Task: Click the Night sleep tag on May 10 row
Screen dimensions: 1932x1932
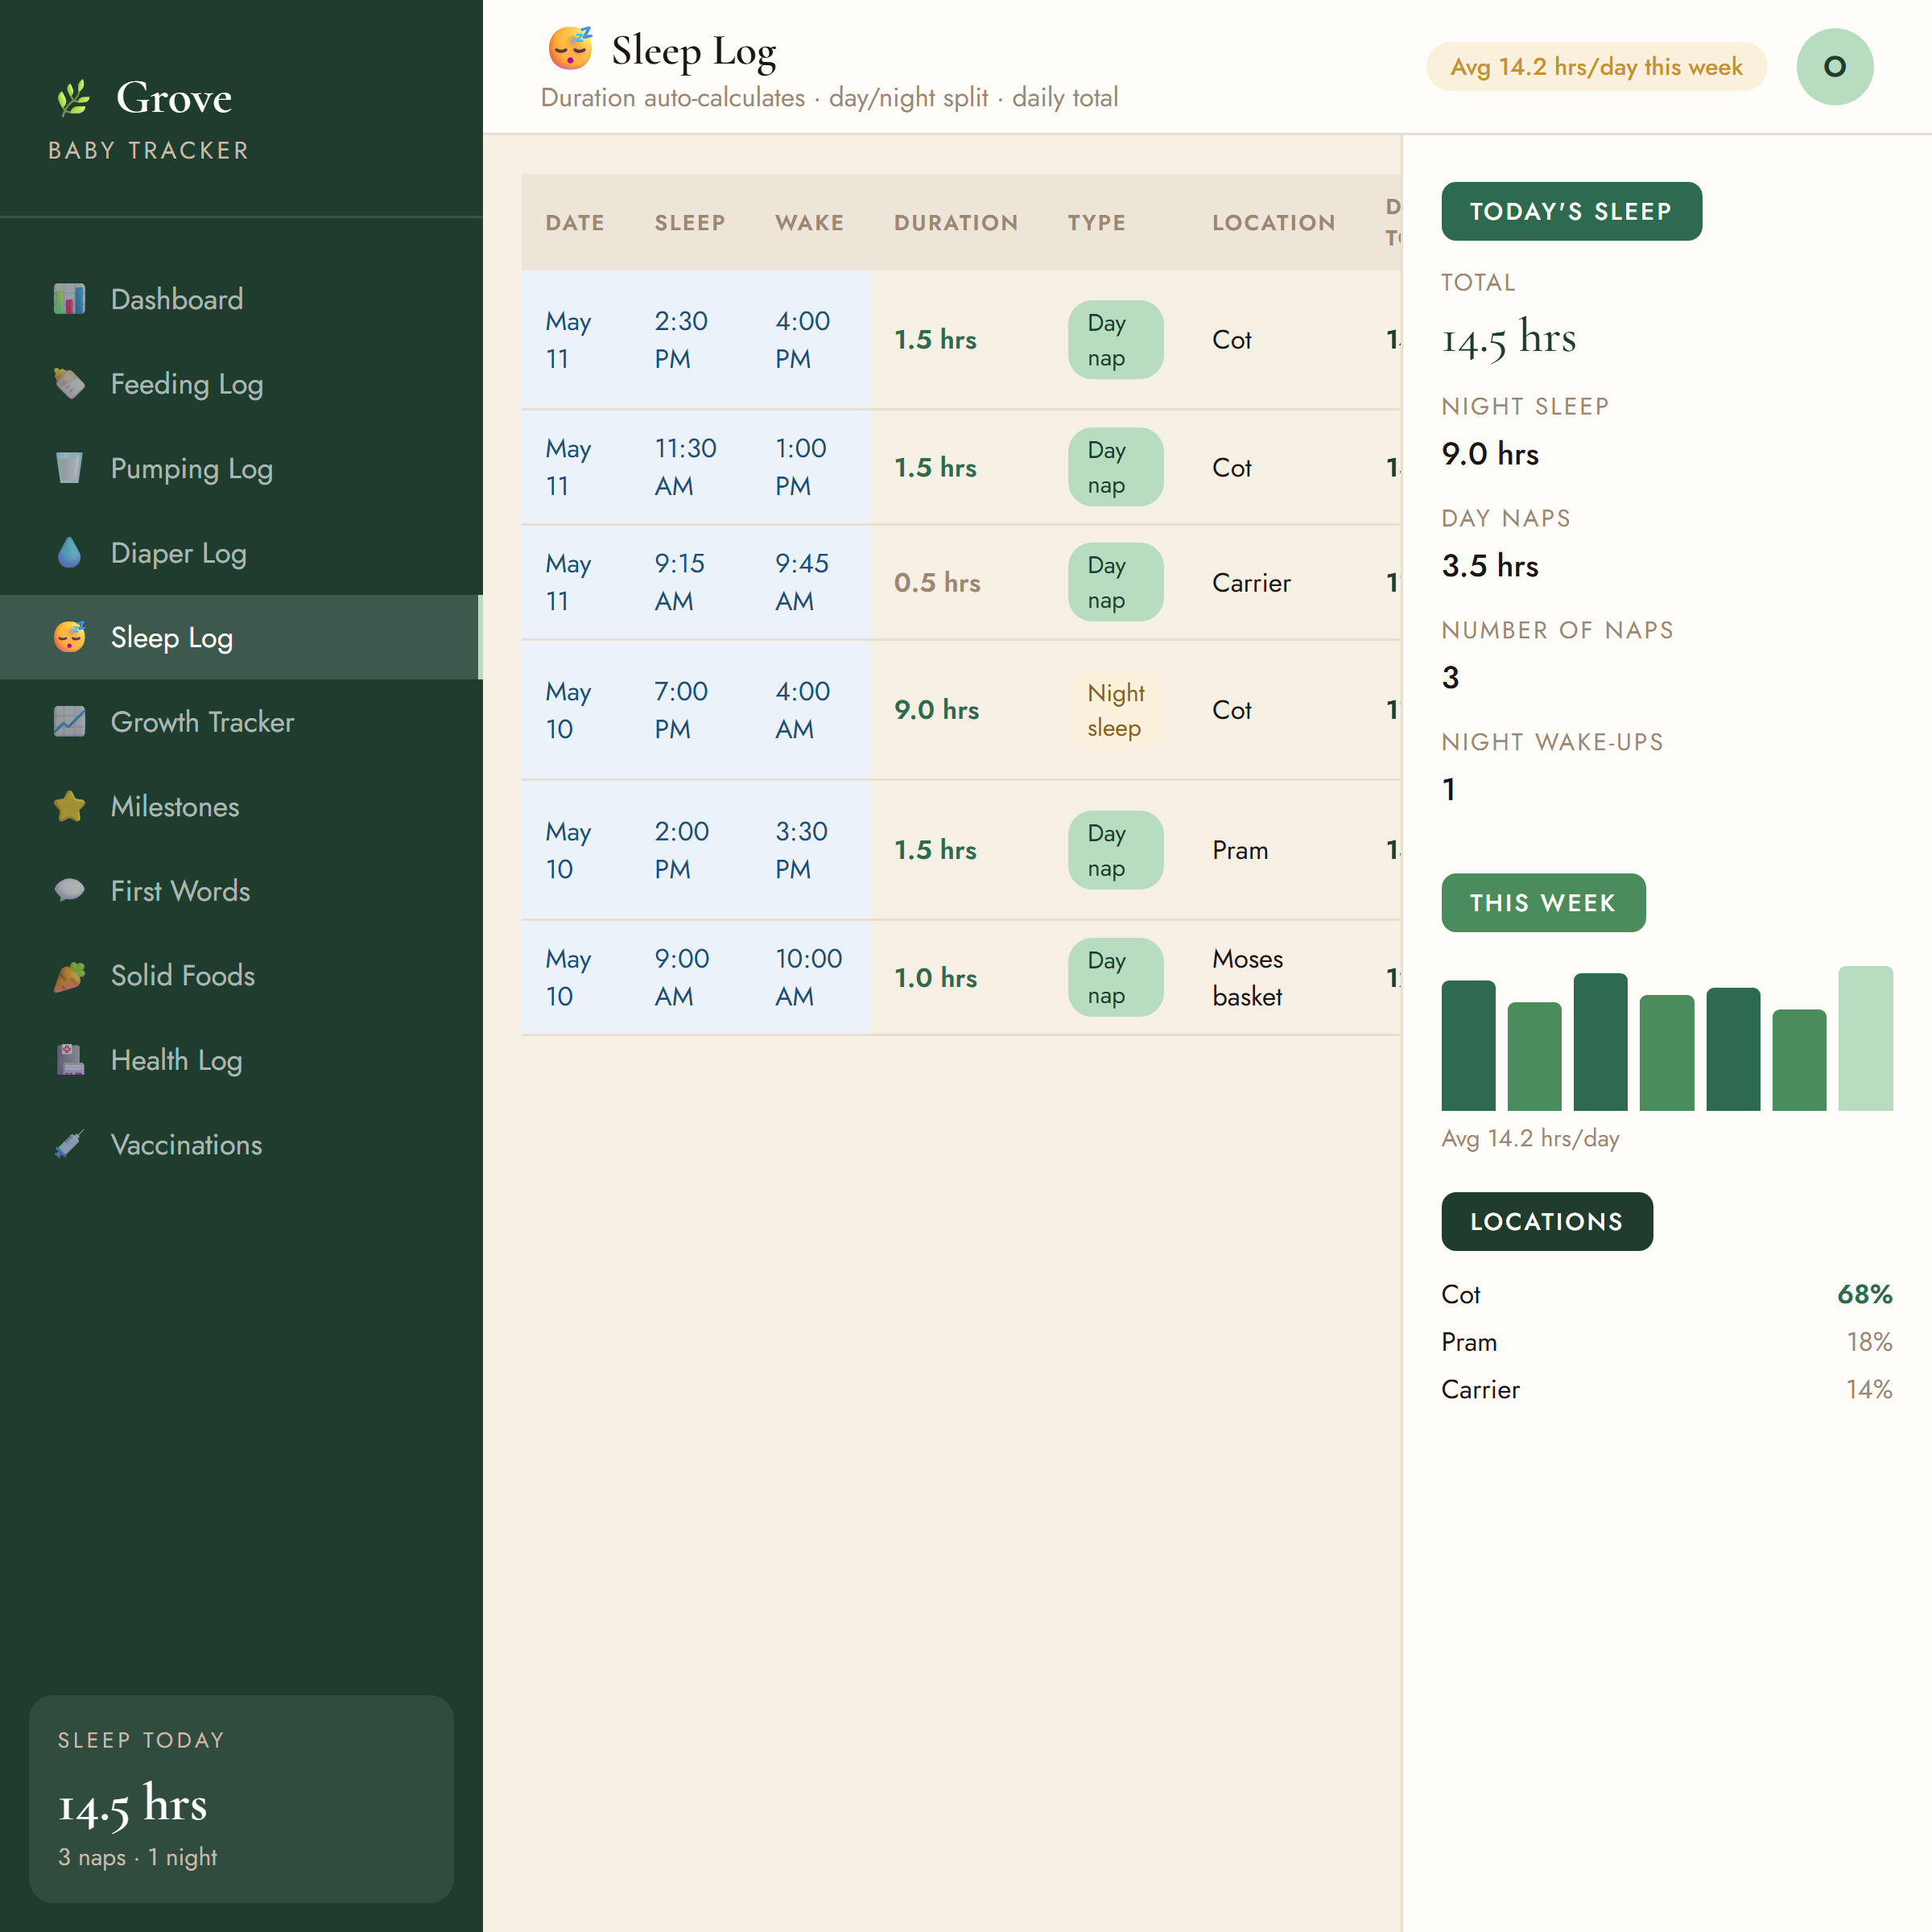Action: coord(1115,710)
